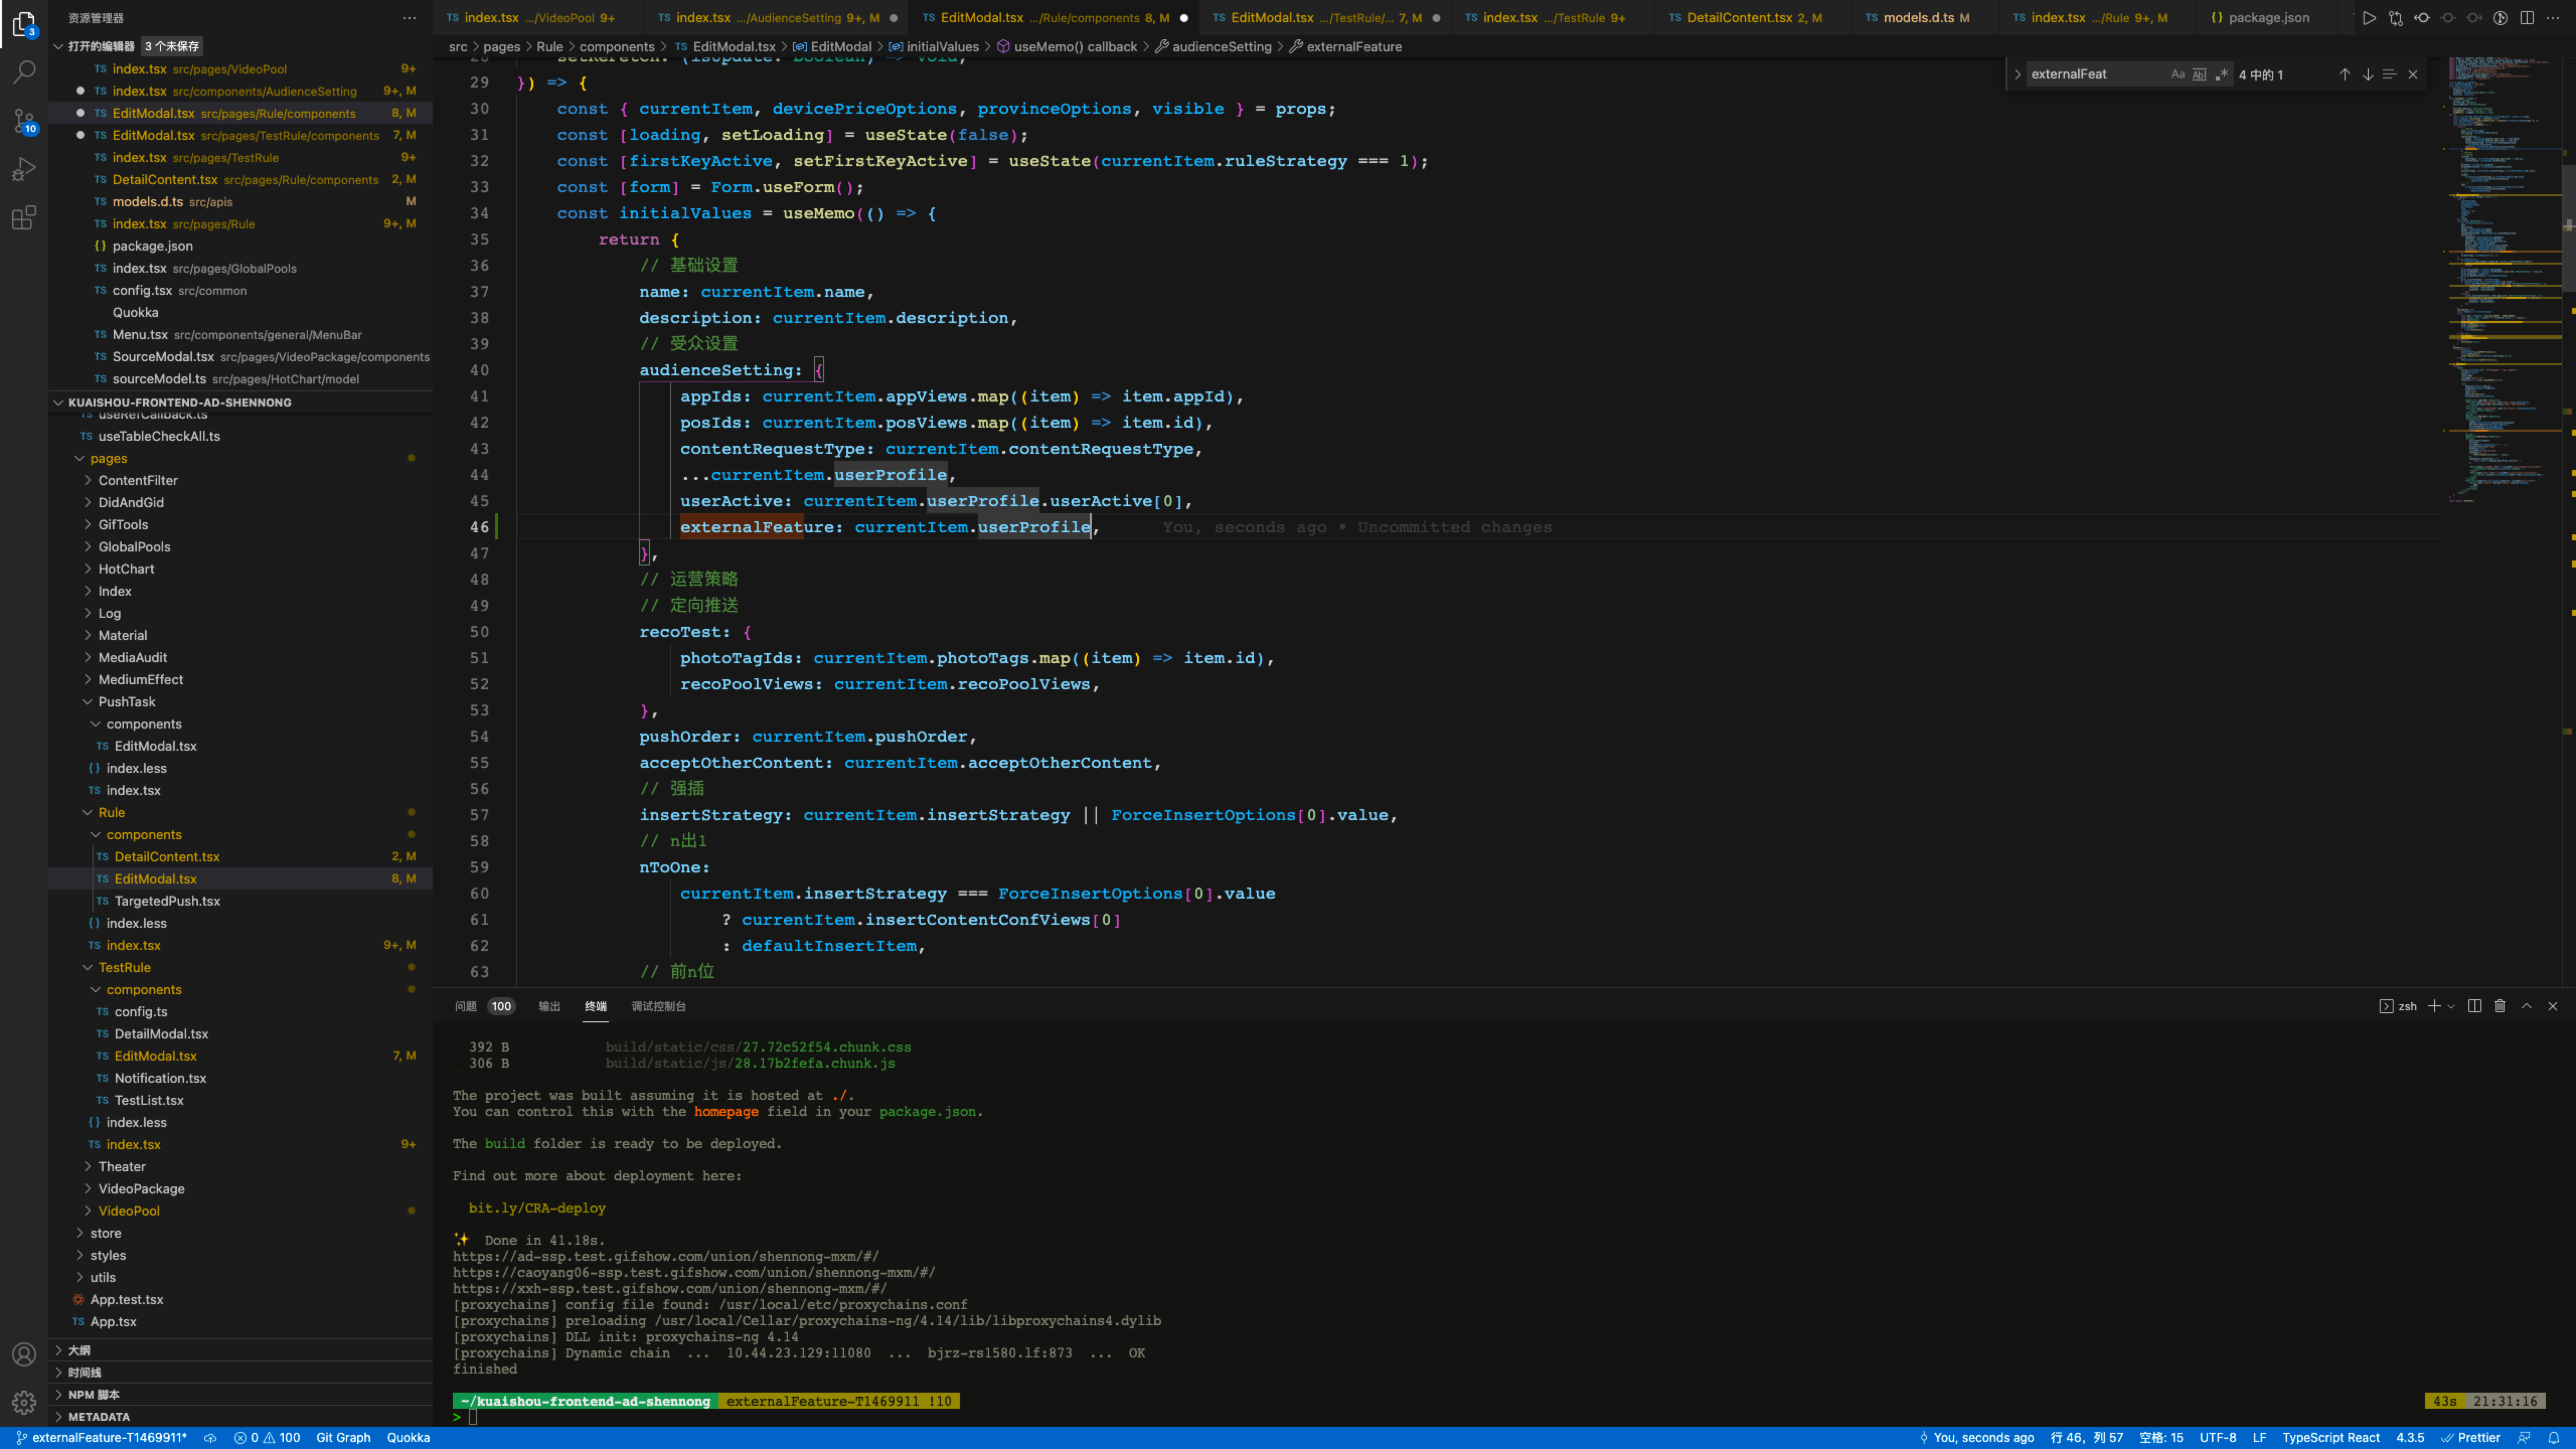Open the 输出 output panel tab

tap(549, 1006)
